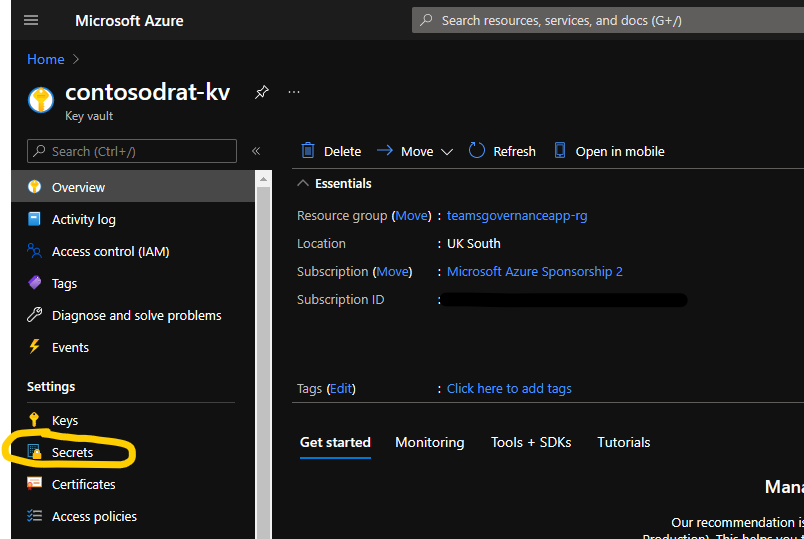Go to Home breadcrumb link
Screen dimensions: 804x539
click(x=46, y=59)
